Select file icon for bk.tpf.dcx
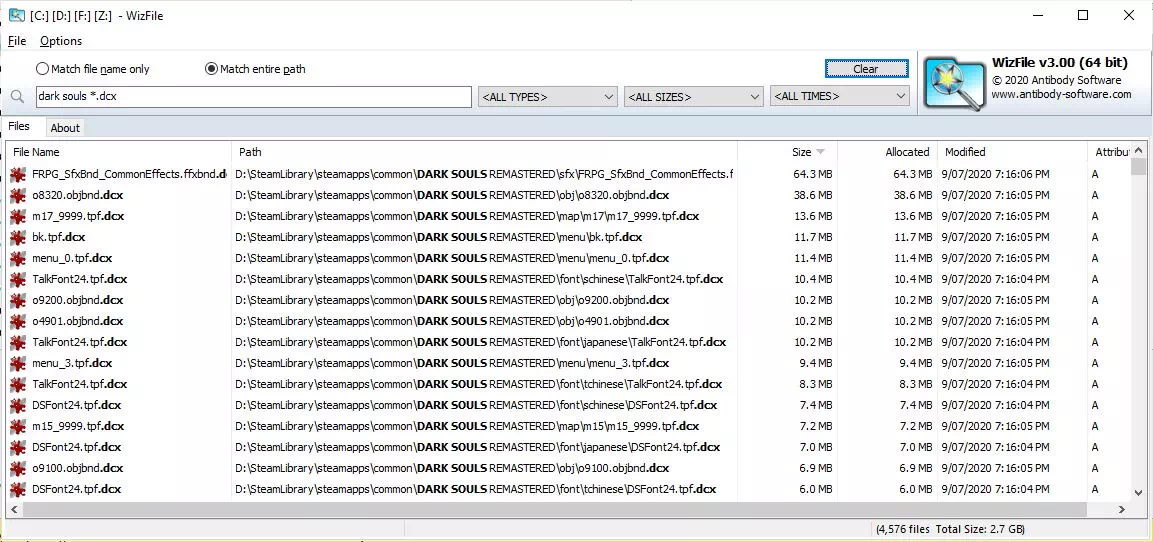 18,238
